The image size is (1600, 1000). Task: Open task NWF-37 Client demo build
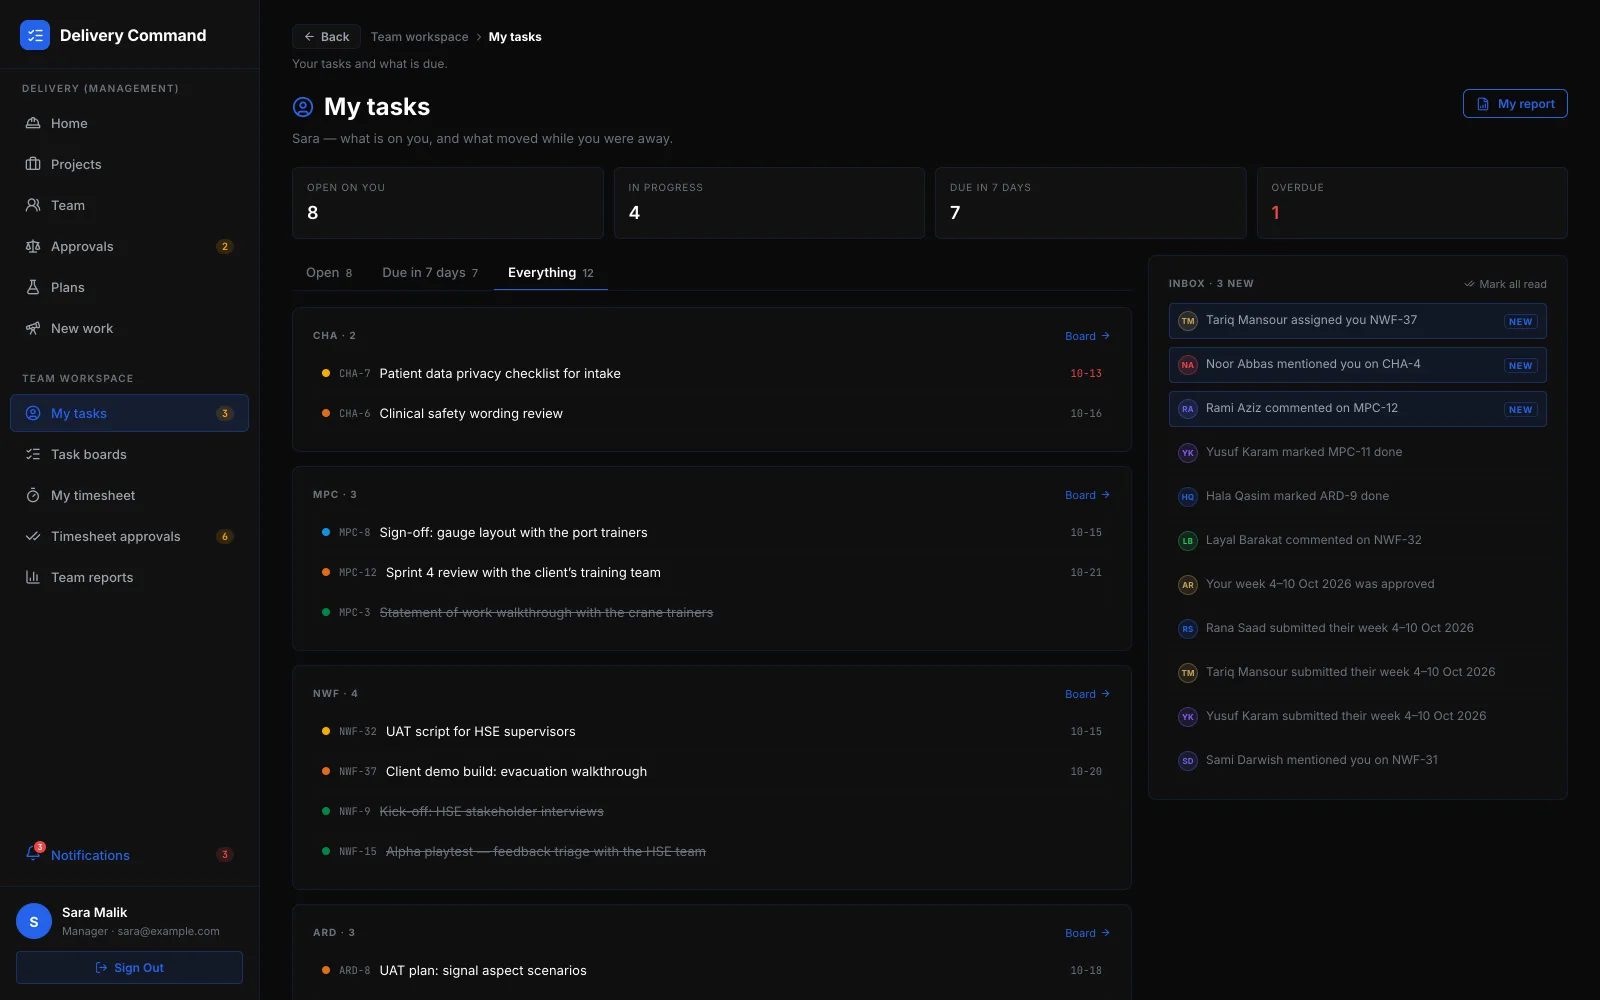pos(711,771)
